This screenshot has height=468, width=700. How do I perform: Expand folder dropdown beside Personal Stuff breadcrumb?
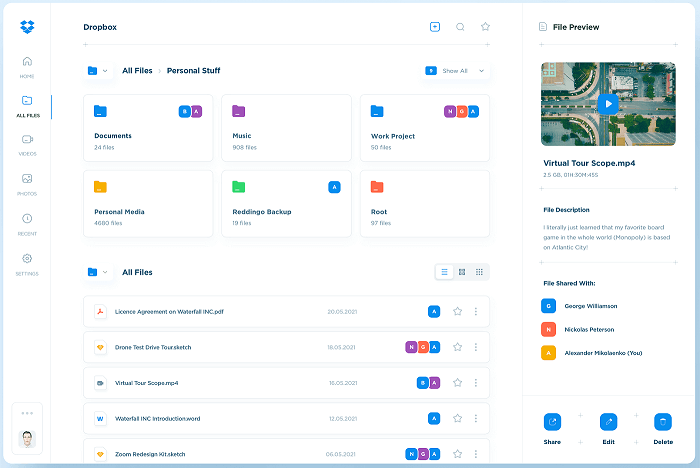tap(97, 71)
